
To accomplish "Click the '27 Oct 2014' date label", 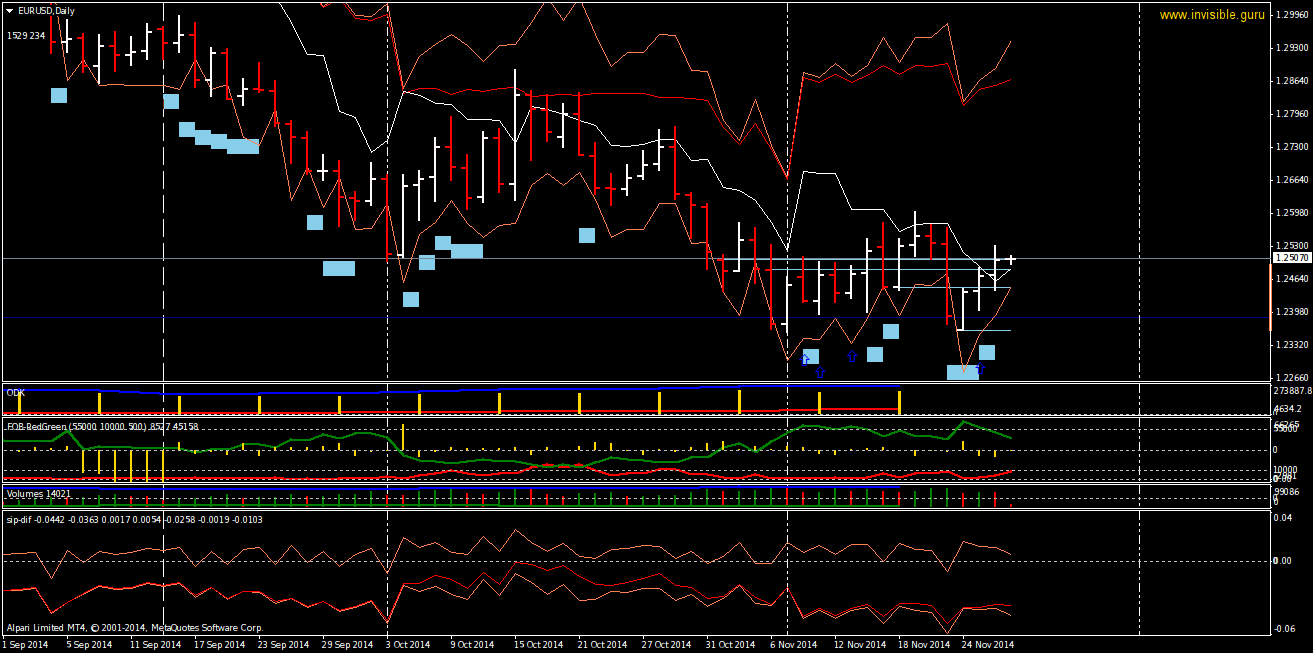I will tap(667, 645).
